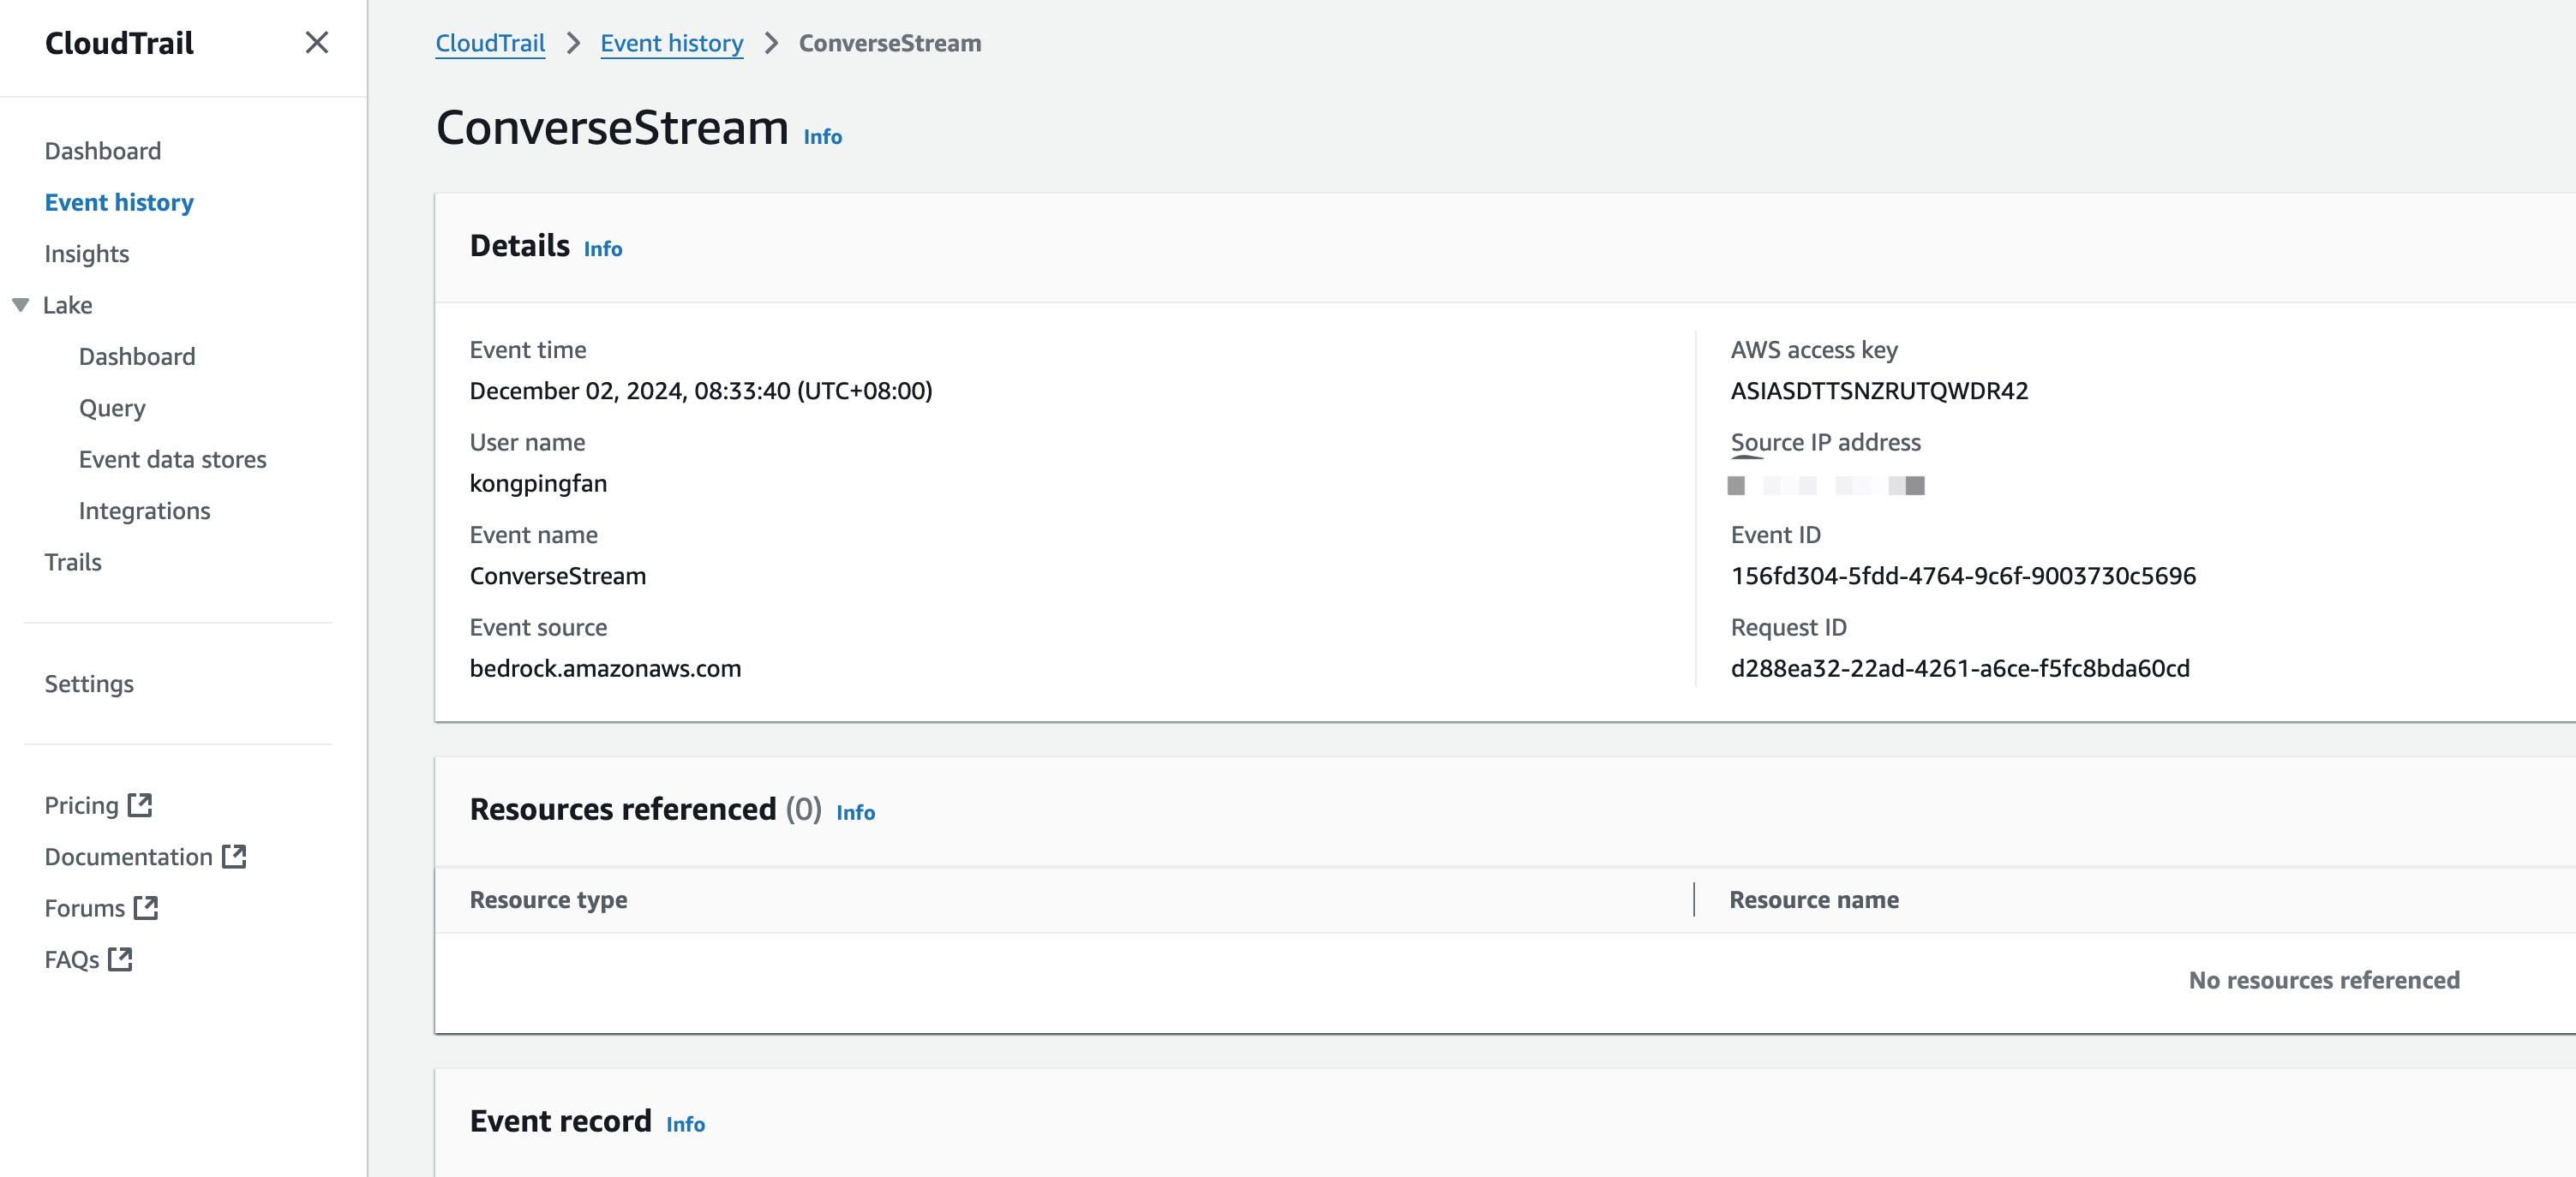The height and width of the screenshot is (1177, 2576).
Task: Open the Documentation external link icon
Action: click(234, 856)
